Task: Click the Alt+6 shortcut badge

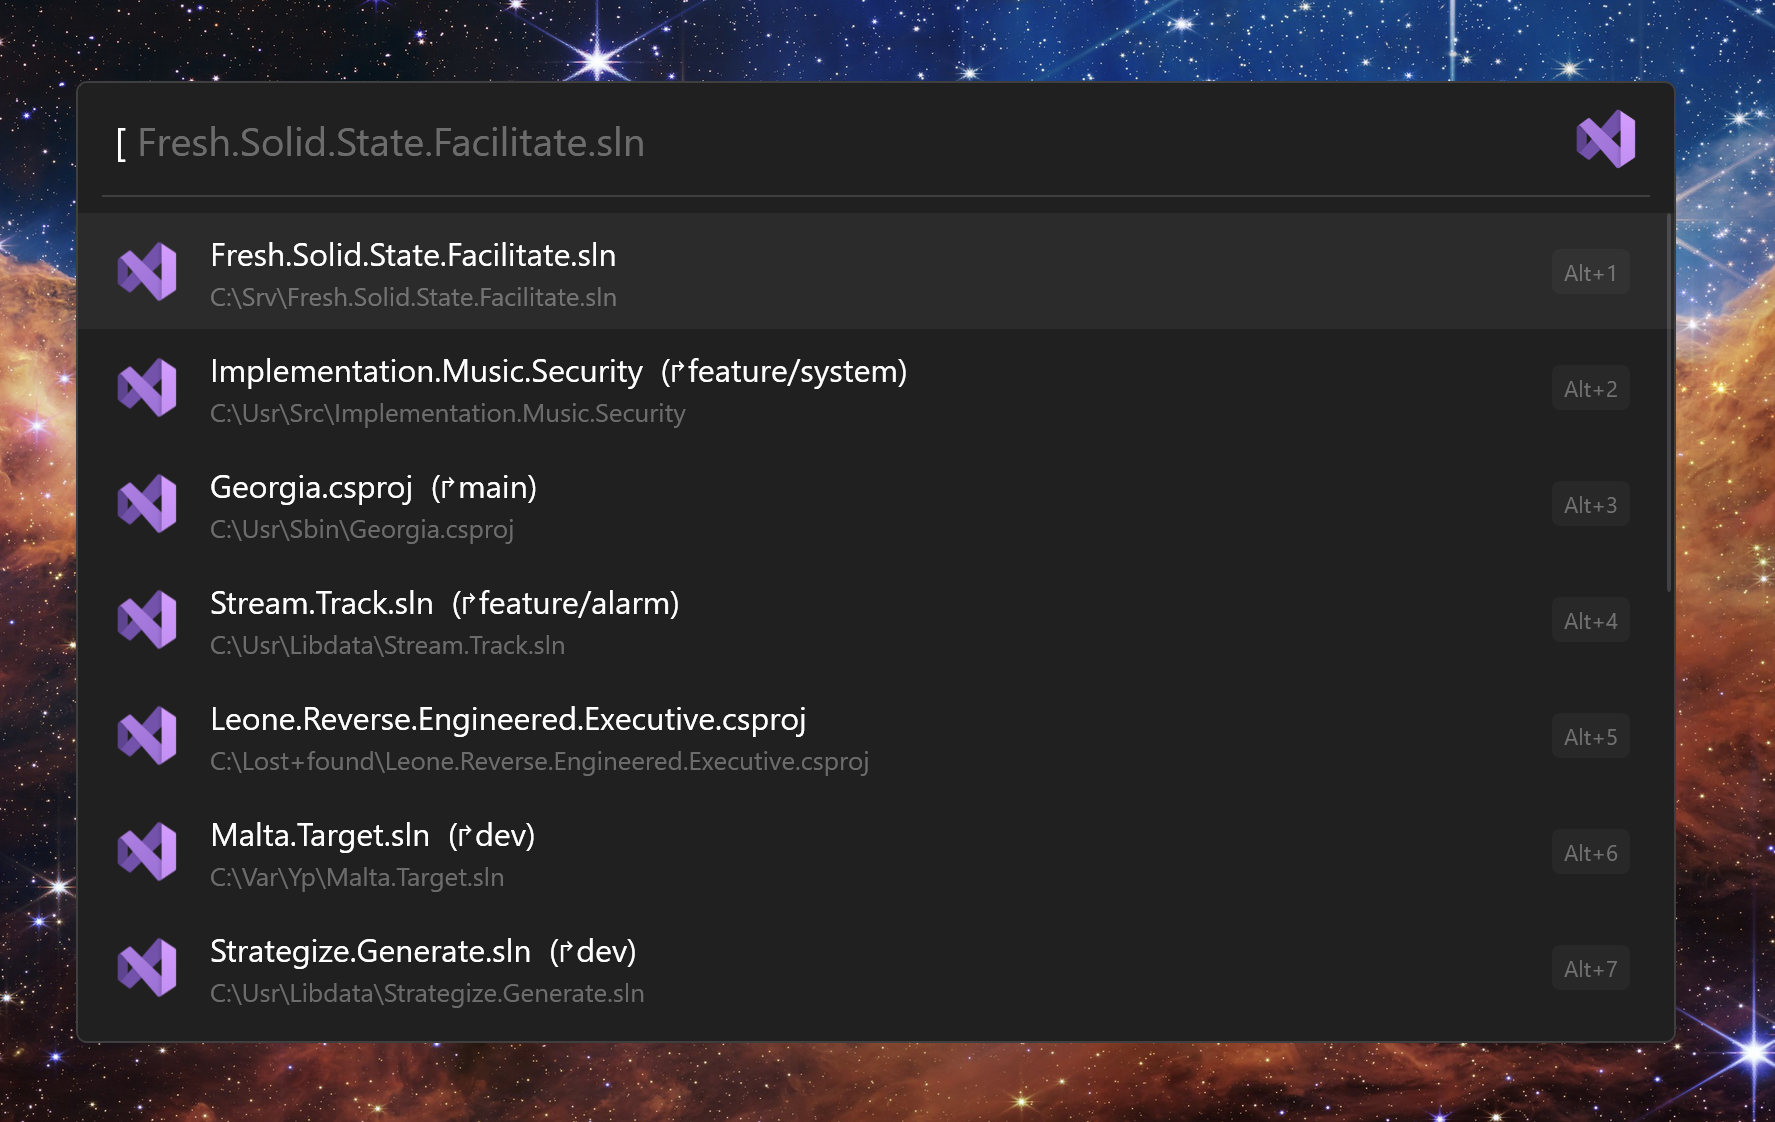Action: [1590, 853]
